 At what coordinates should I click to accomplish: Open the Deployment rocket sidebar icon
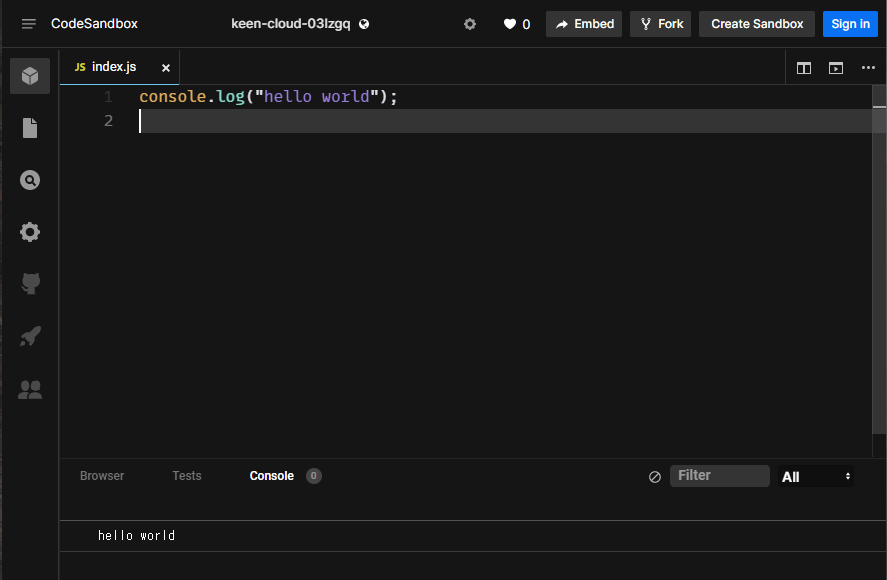[x=30, y=336]
